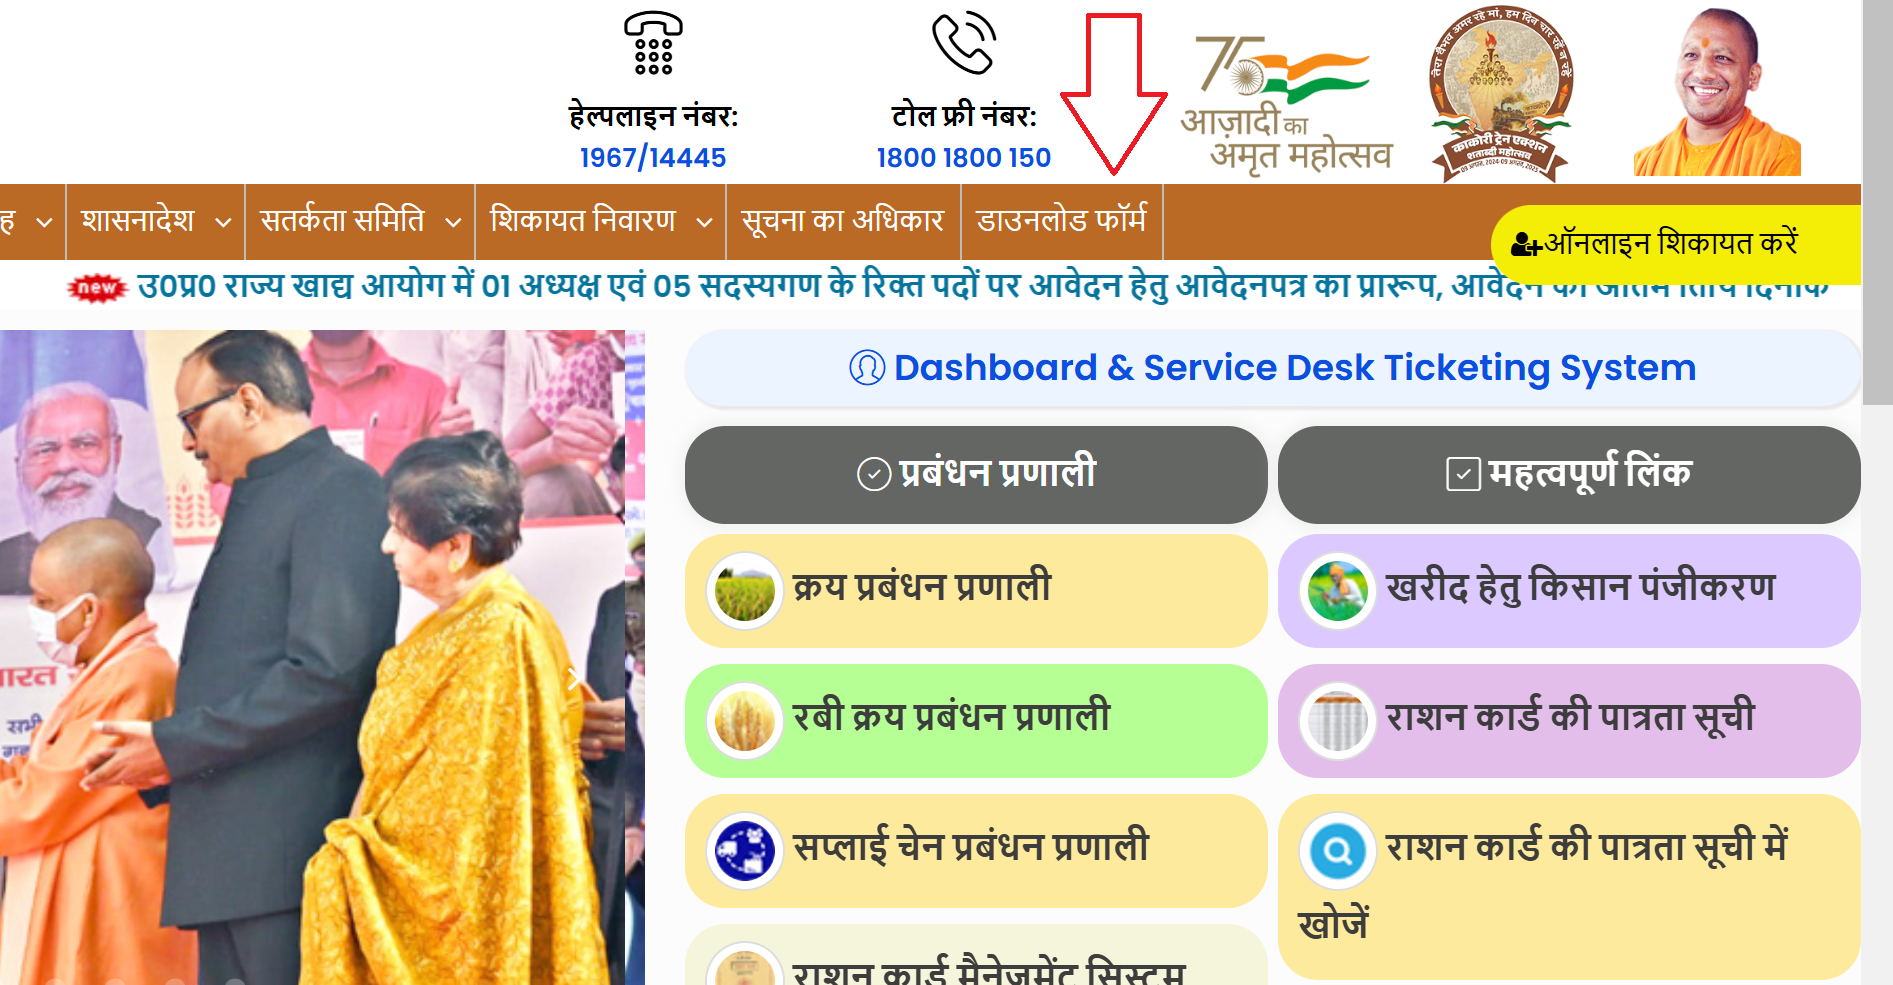The image size is (1893, 985).
Task: Expand the सतर्कता समिति dropdown menu
Action: pyautogui.click(x=360, y=221)
